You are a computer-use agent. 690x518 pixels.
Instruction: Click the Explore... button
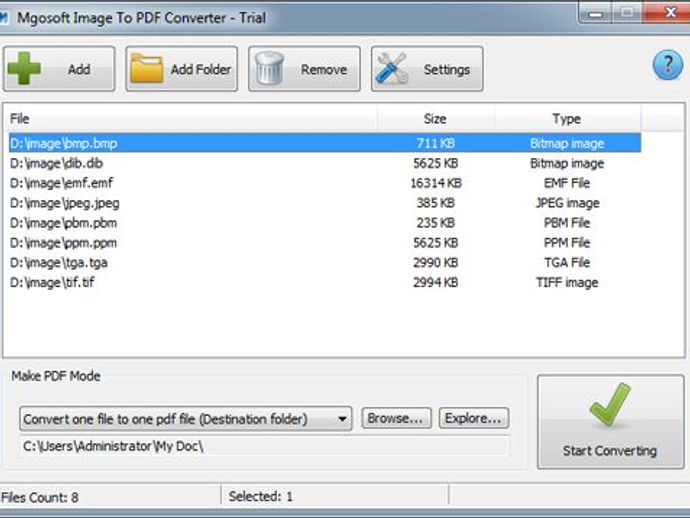click(474, 418)
